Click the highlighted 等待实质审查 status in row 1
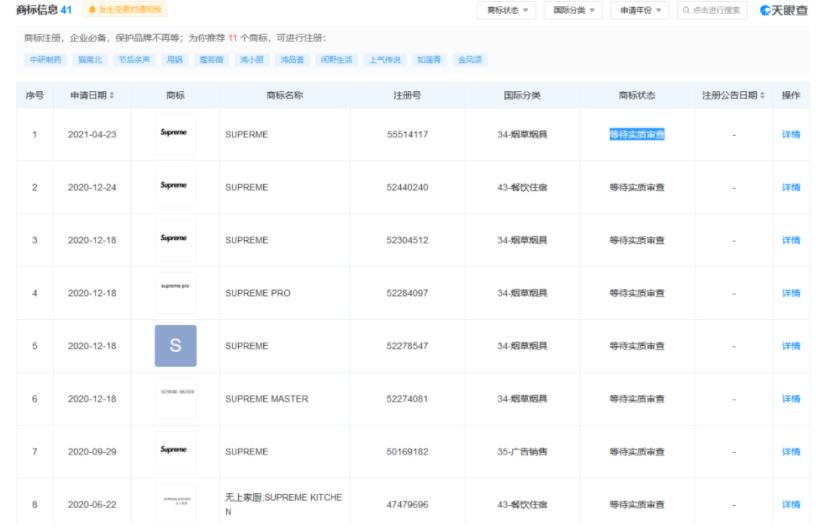The width and height of the screenshot is (834, 532). click(x=637, y=135)
